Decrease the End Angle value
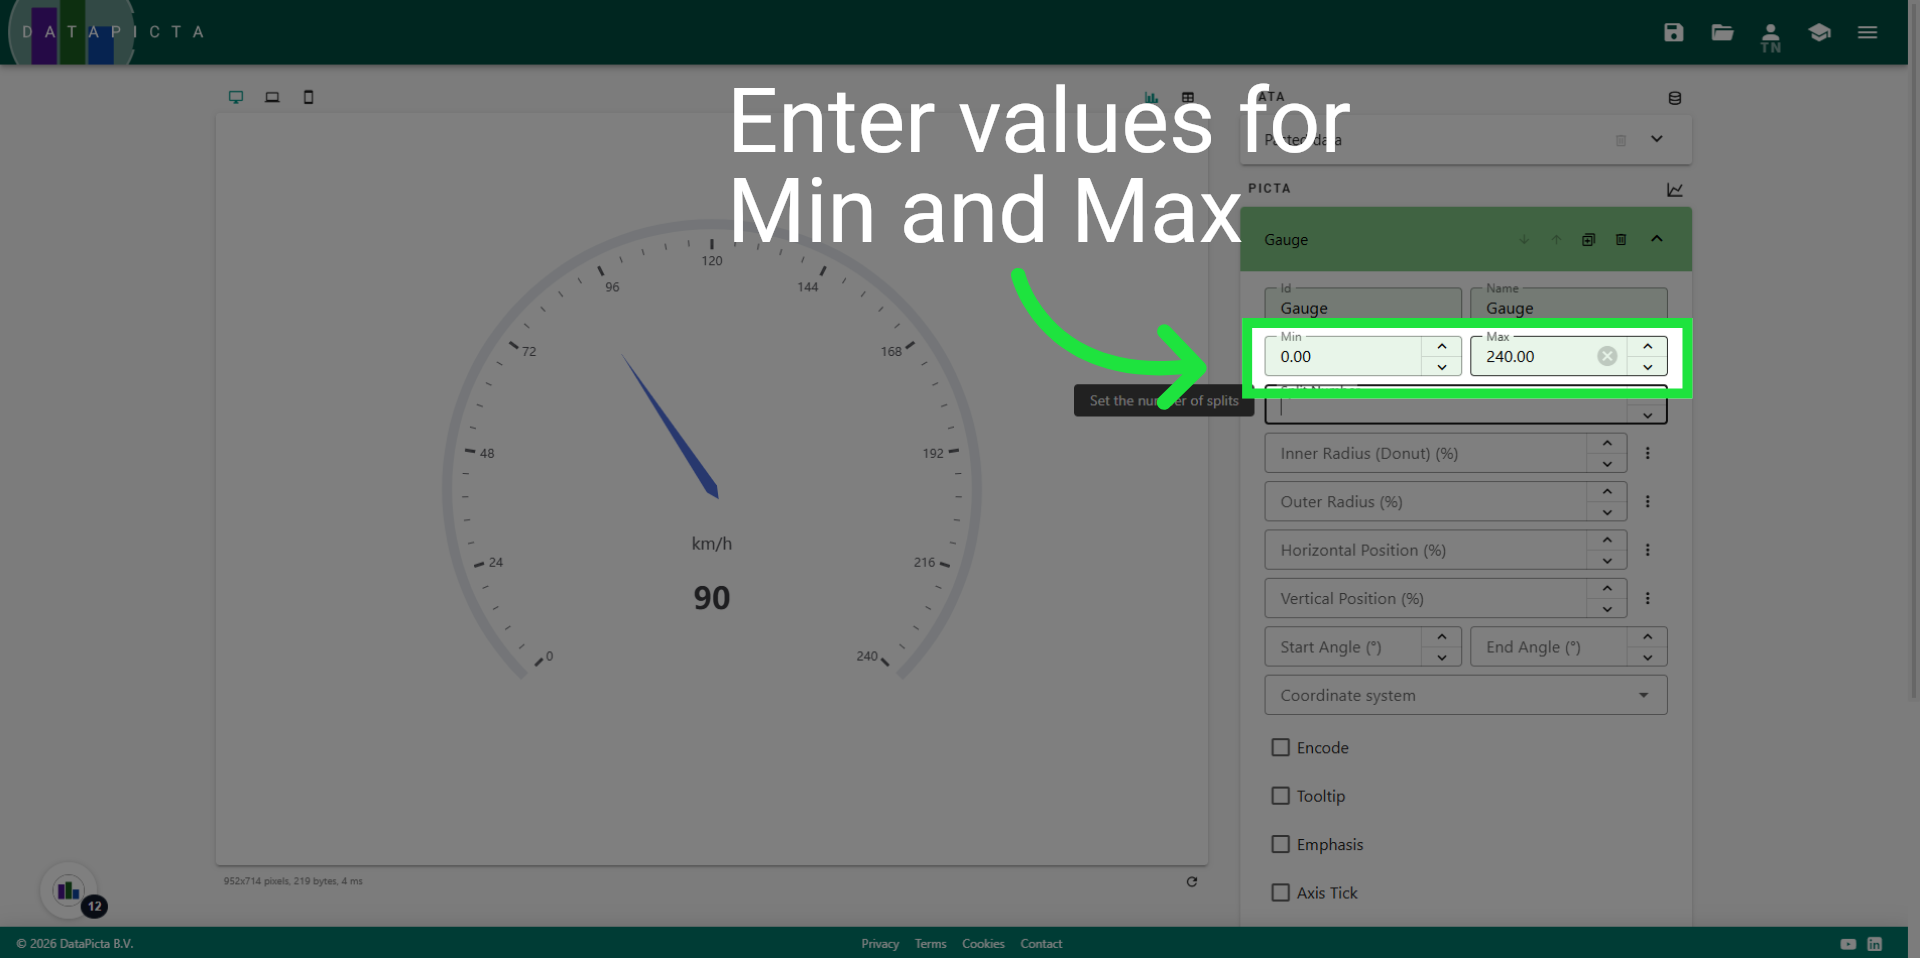Image resolution: width=1920 pixels, height=958 pixels. point(1647,657)
